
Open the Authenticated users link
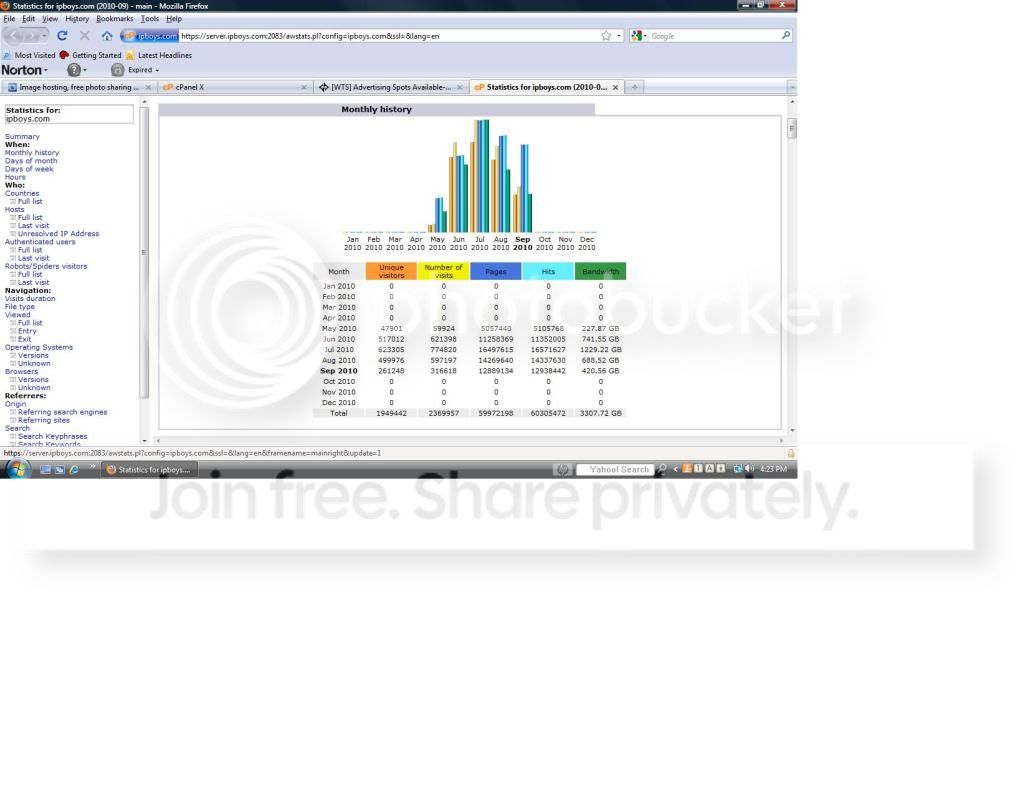[40, 241]
